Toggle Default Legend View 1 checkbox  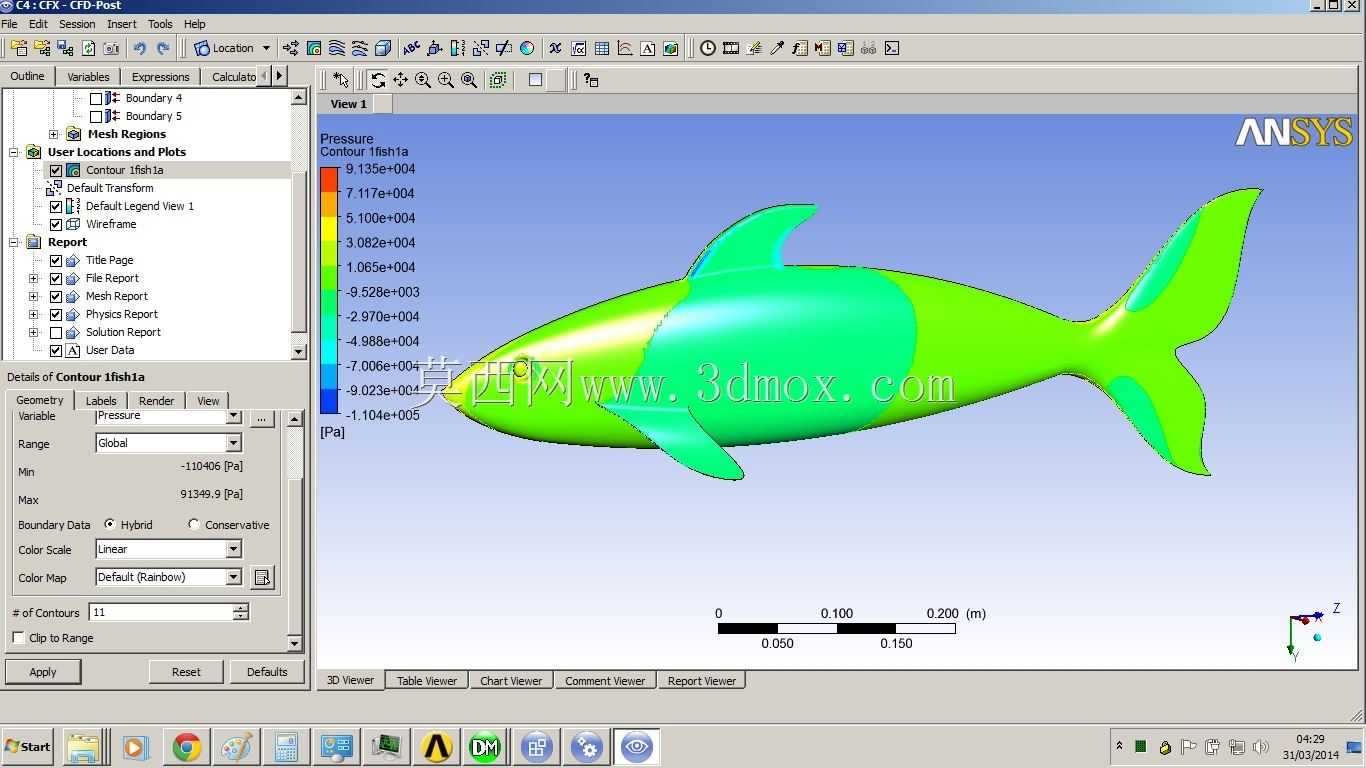click(x=56, y=206)
